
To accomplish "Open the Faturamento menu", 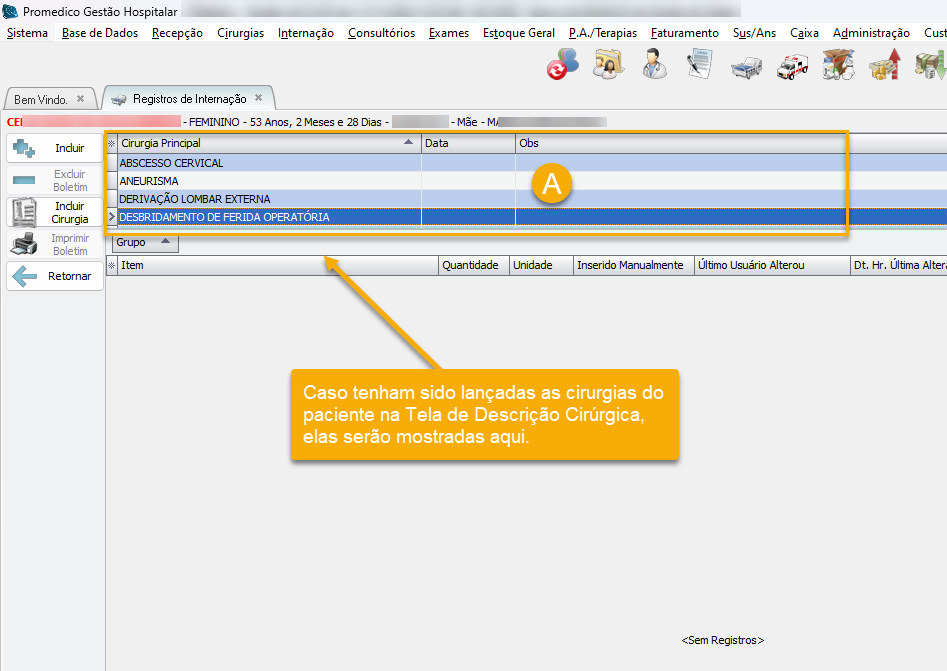I will (684, 33).
